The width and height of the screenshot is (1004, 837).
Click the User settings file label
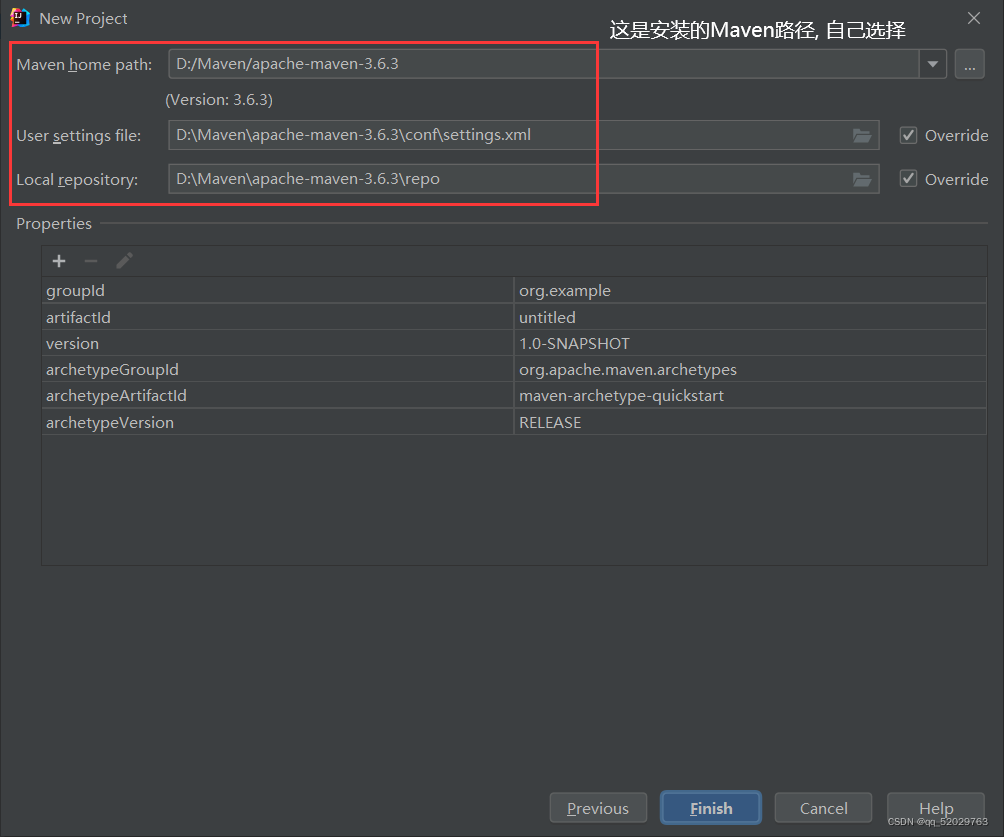pyautogui.click(x=78, y=136)
